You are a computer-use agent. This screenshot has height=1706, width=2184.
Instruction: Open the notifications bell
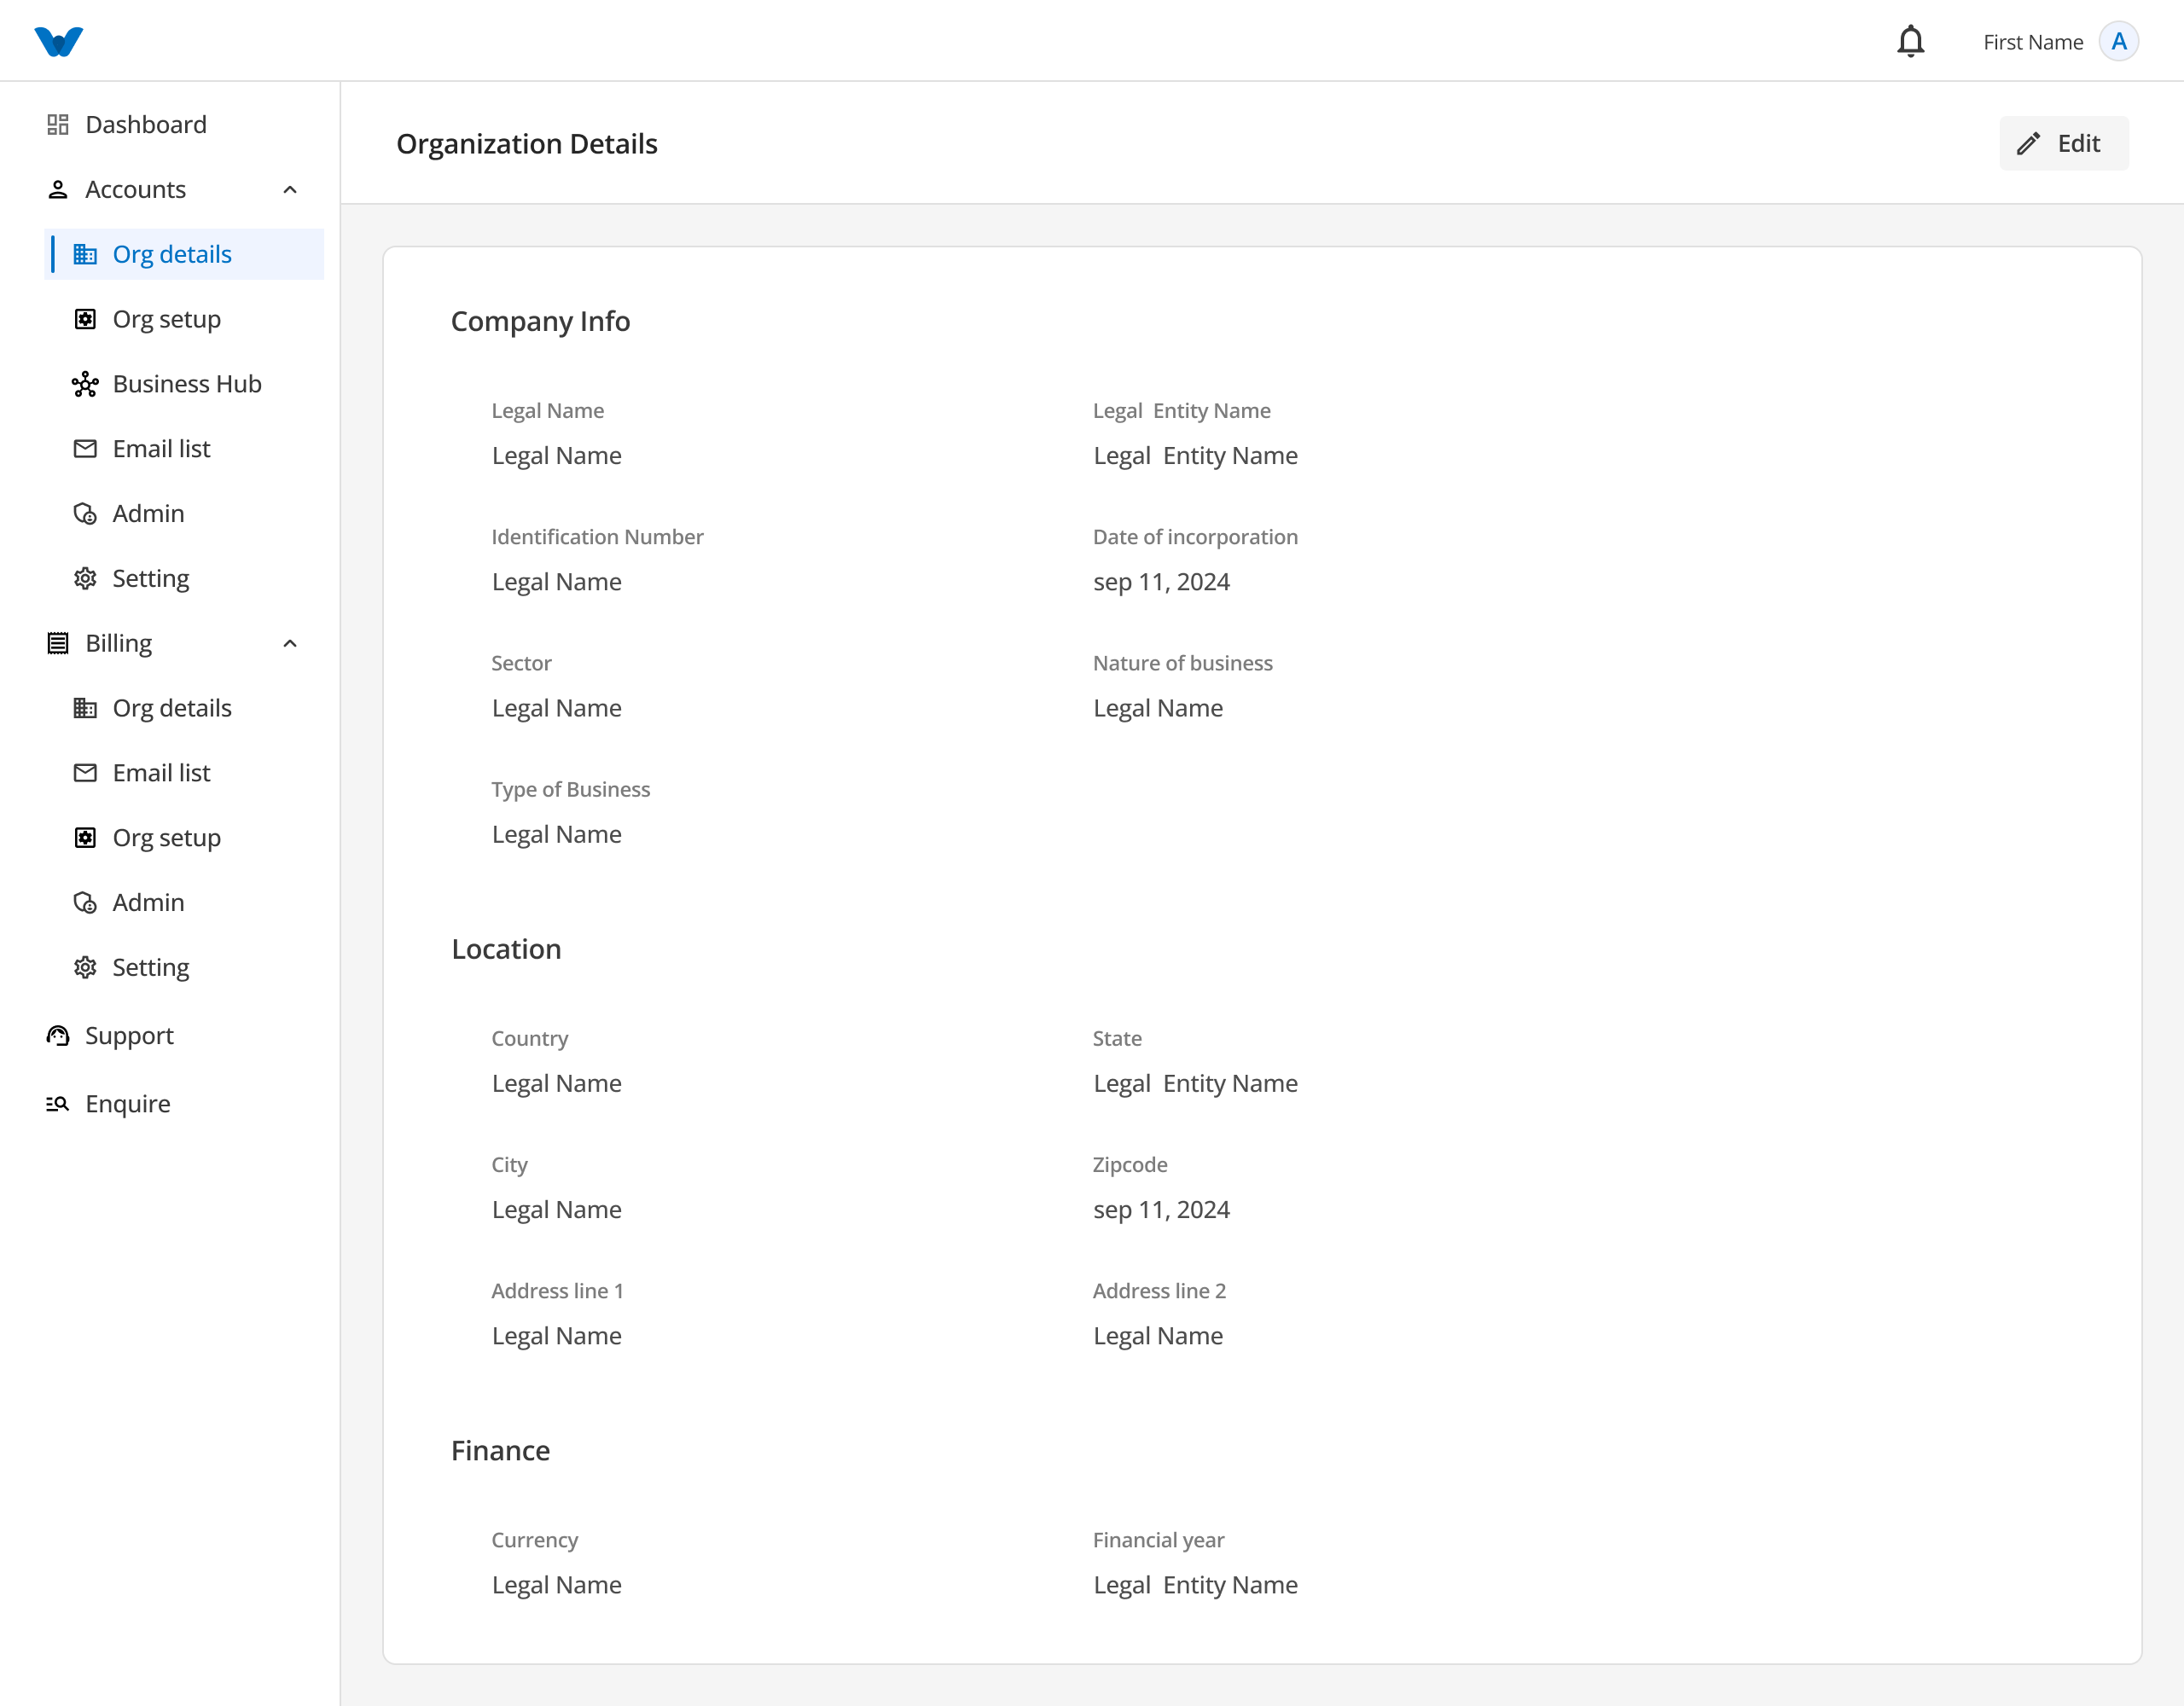1910,41
